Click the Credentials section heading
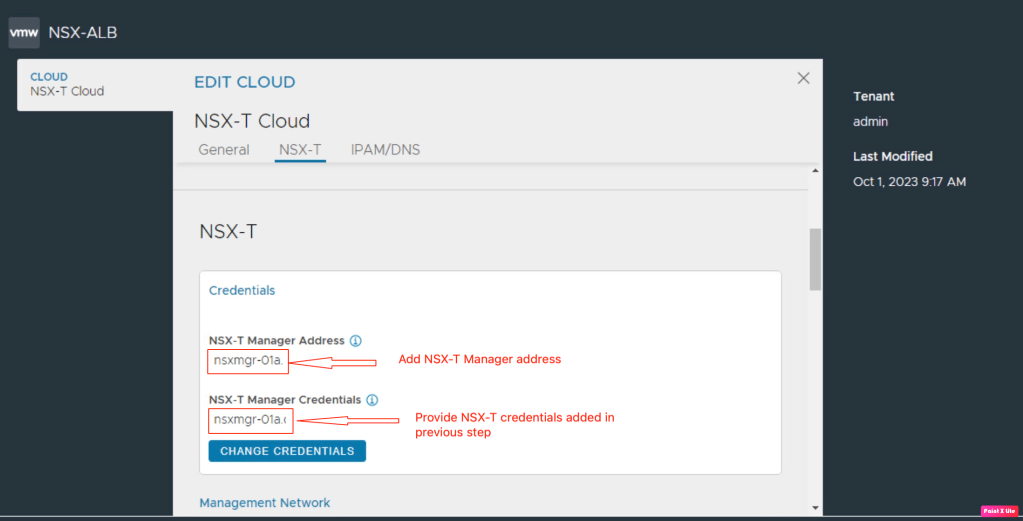This screenshot has width=1023, height=521. pos(242,290)
